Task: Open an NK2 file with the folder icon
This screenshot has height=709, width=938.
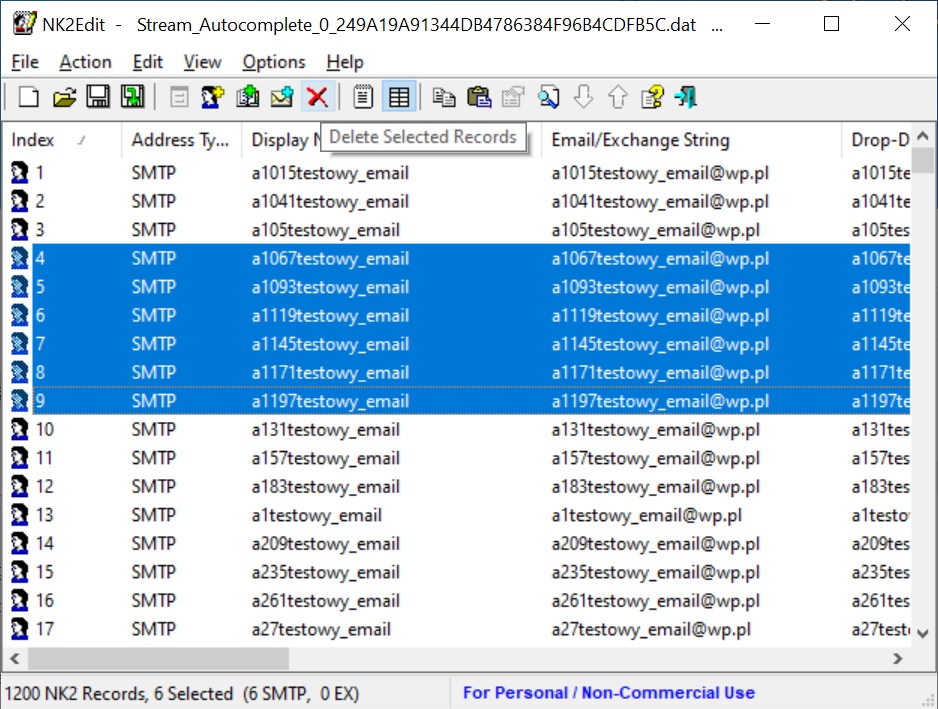Action: (x=64, y=97)
